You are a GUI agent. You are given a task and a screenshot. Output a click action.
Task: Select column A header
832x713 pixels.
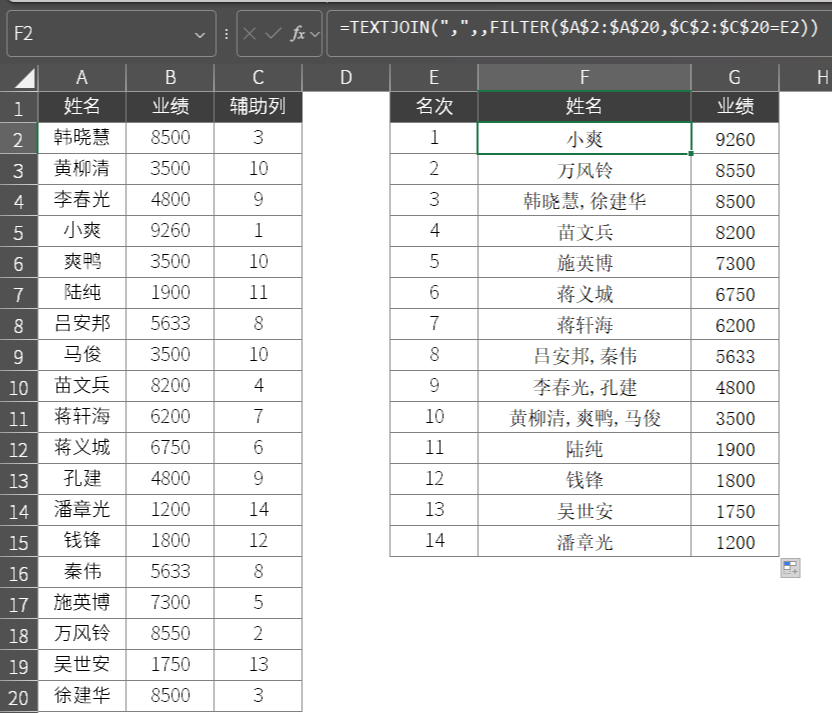point(82,77)
